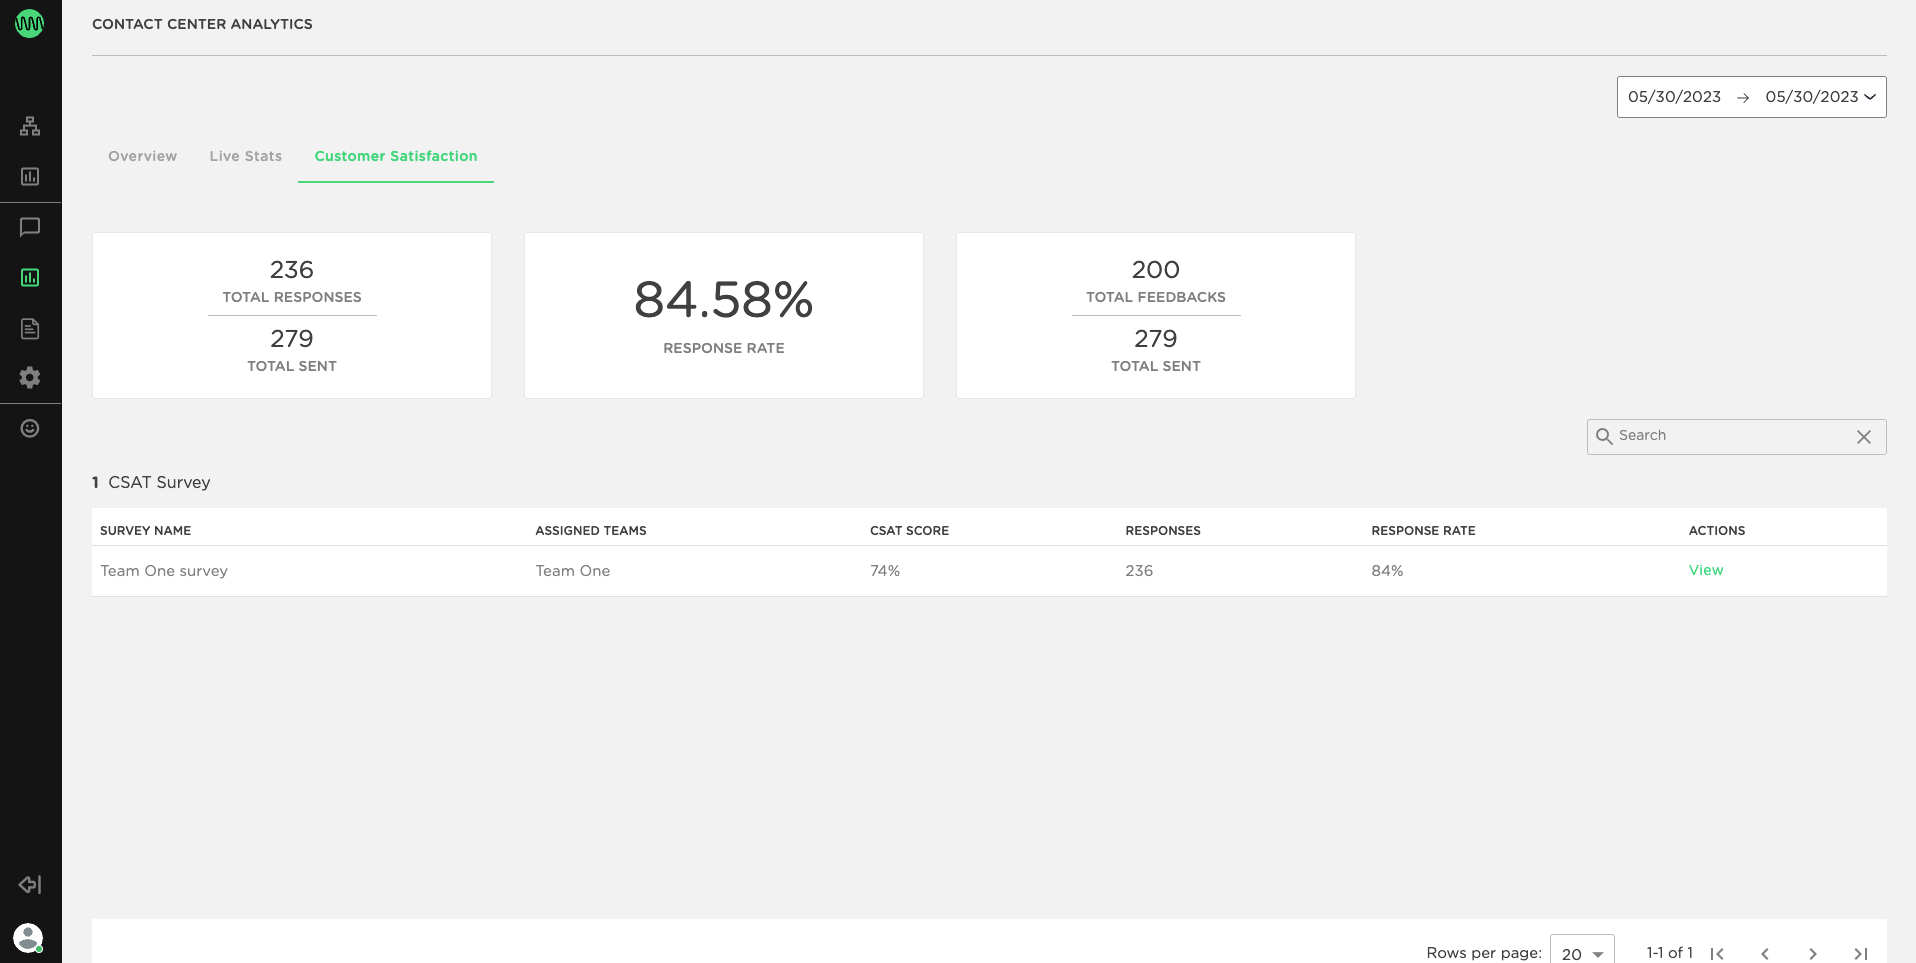This screenshot has width=1916, height=963.
Task: Select the green analytics chart sidebar icon
Action: pos(30,278)
